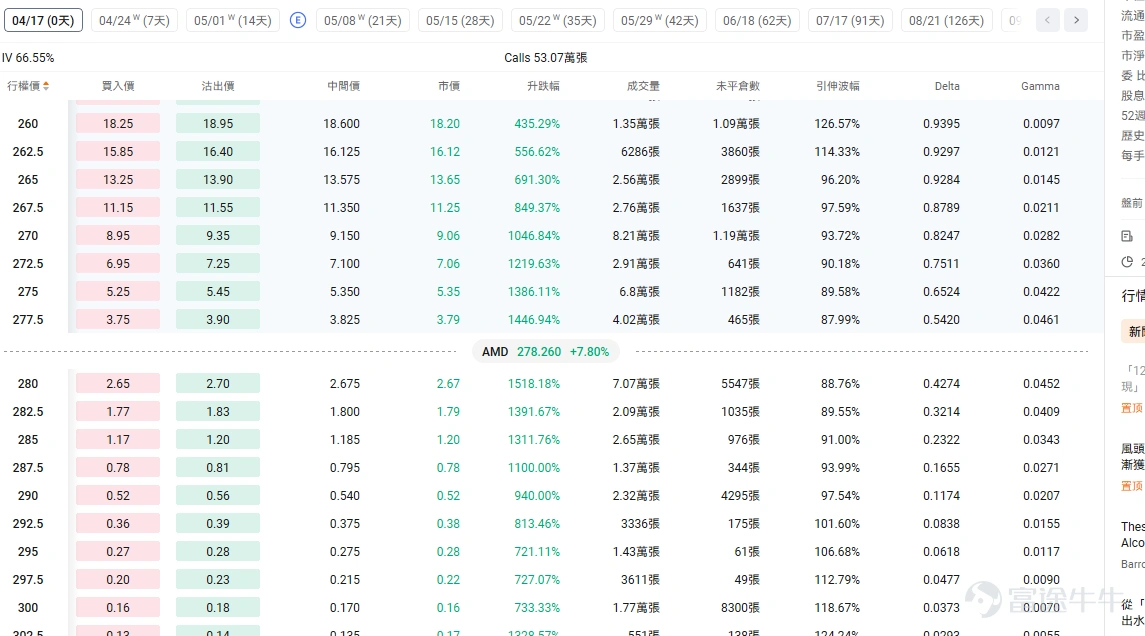Select the 04/17 (0天) expiry tab
This screenshot has height=636, width=1145.
43,20
